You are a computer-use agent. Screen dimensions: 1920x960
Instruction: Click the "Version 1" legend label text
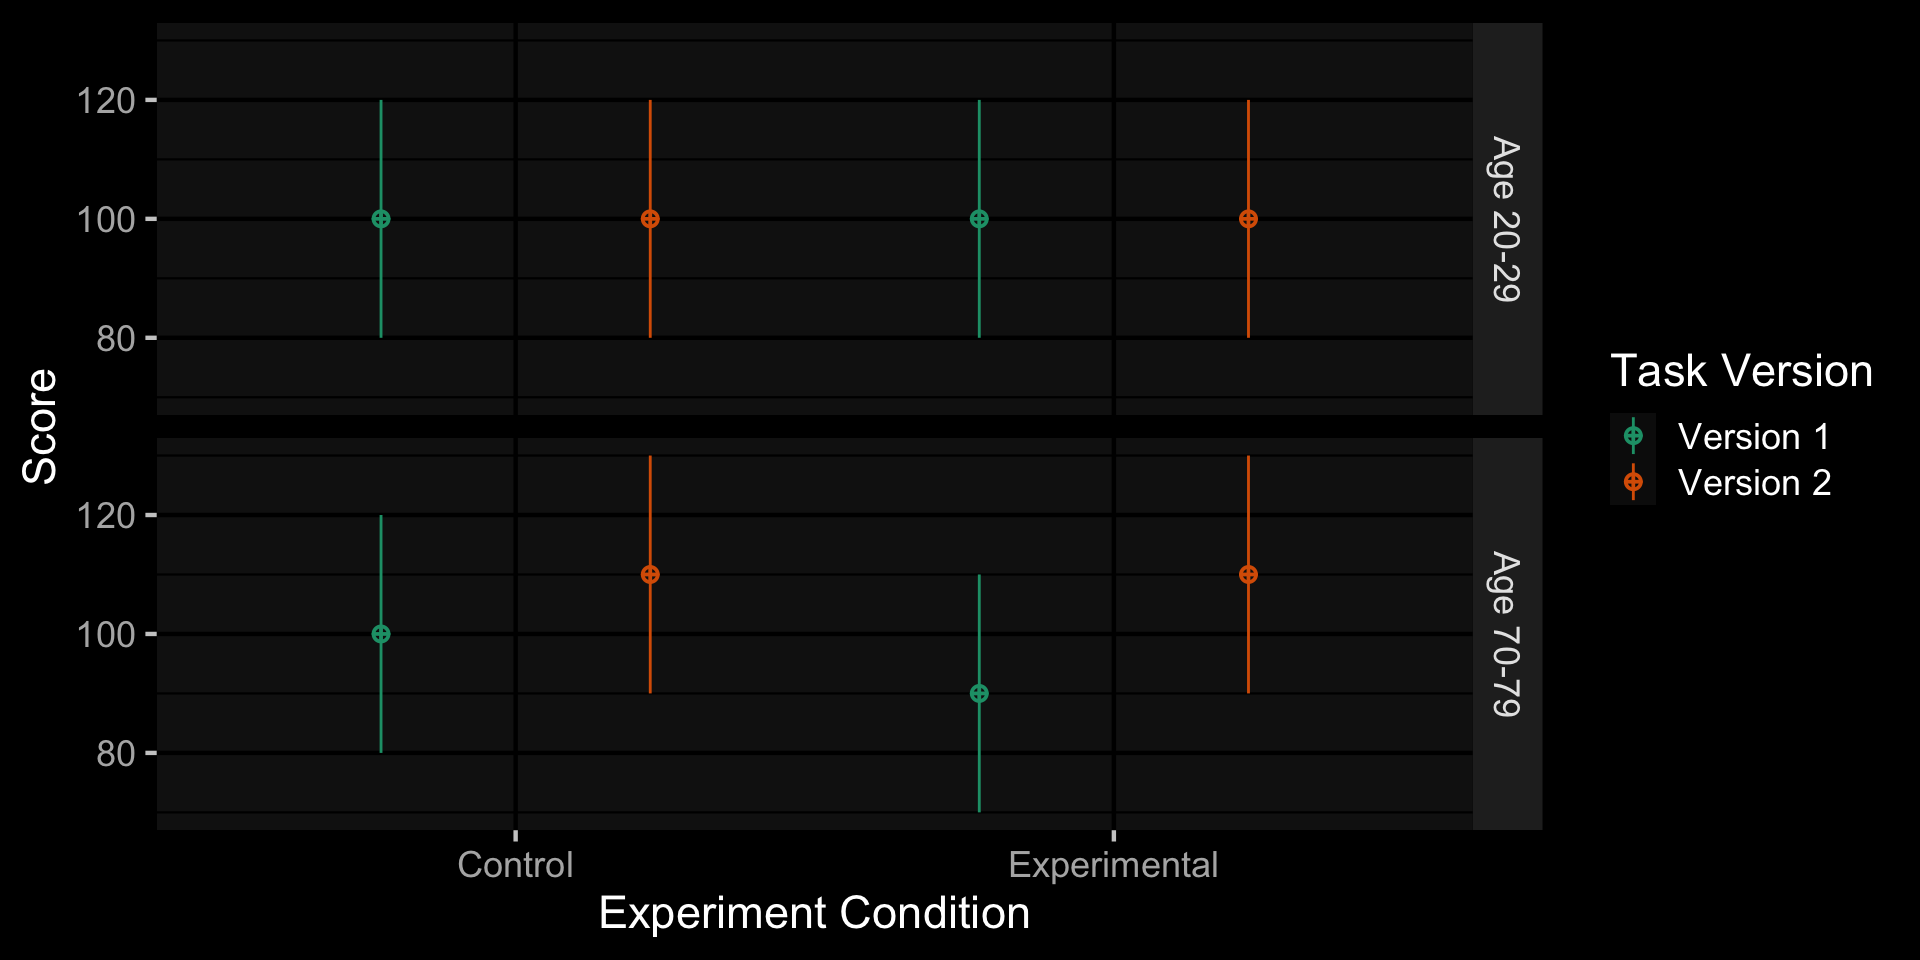[x=1754, y=437]
